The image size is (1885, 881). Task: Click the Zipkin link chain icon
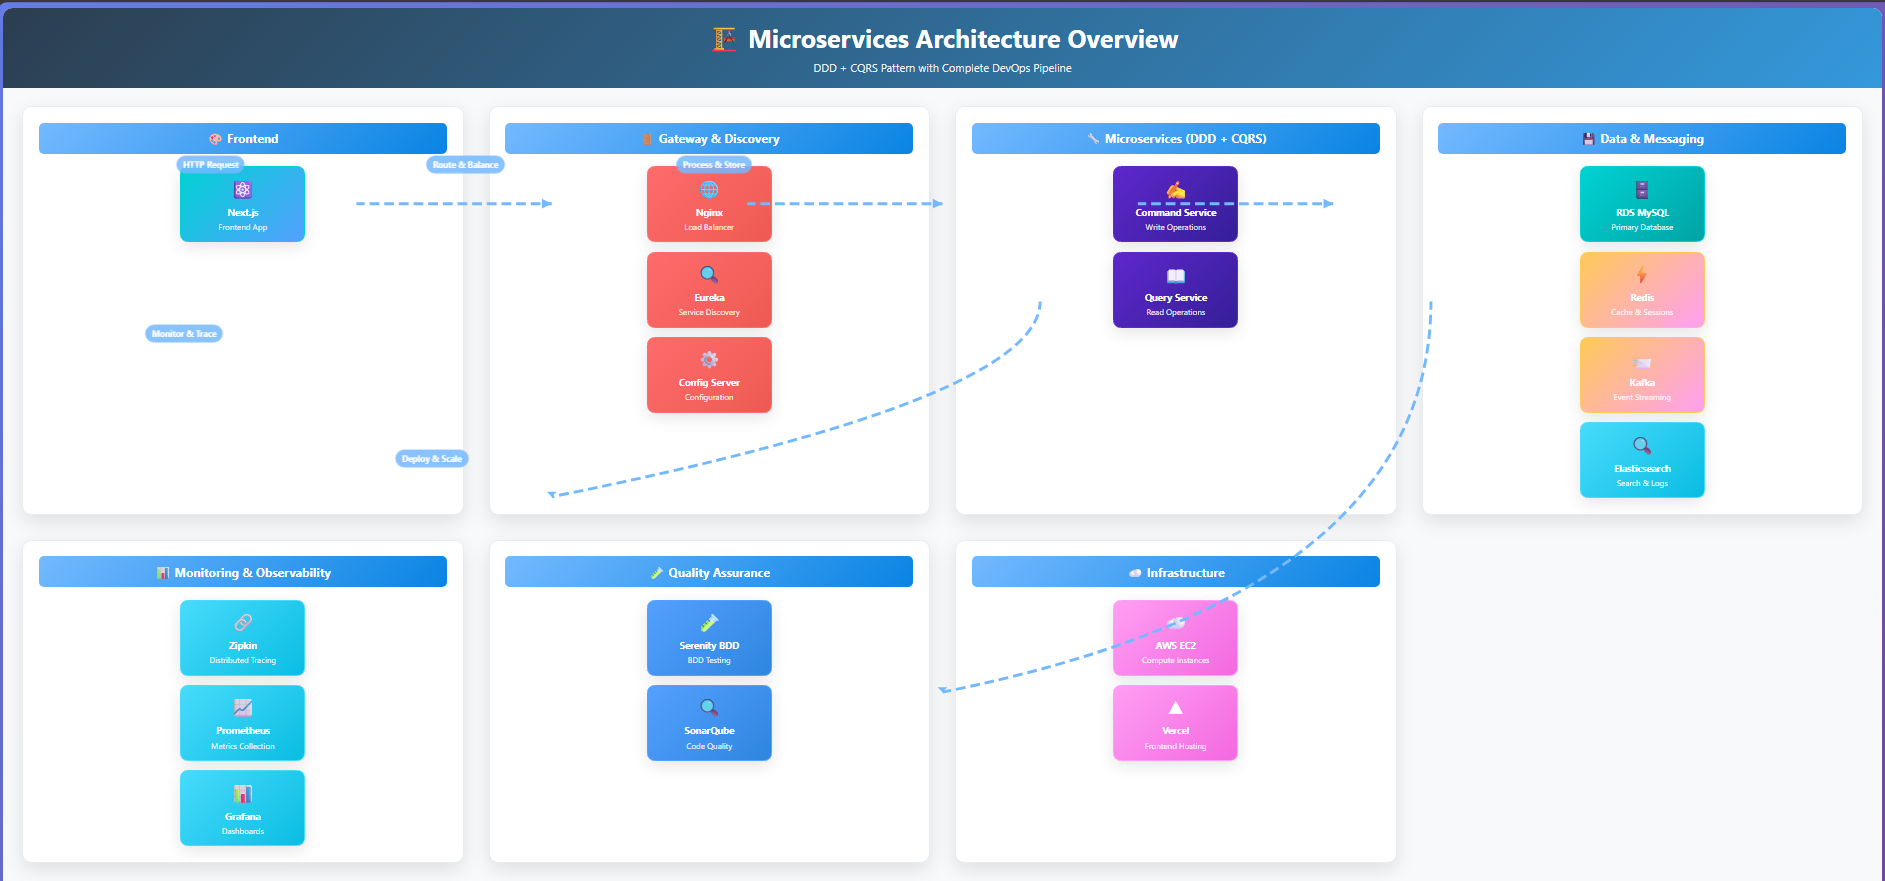(242, 623)
